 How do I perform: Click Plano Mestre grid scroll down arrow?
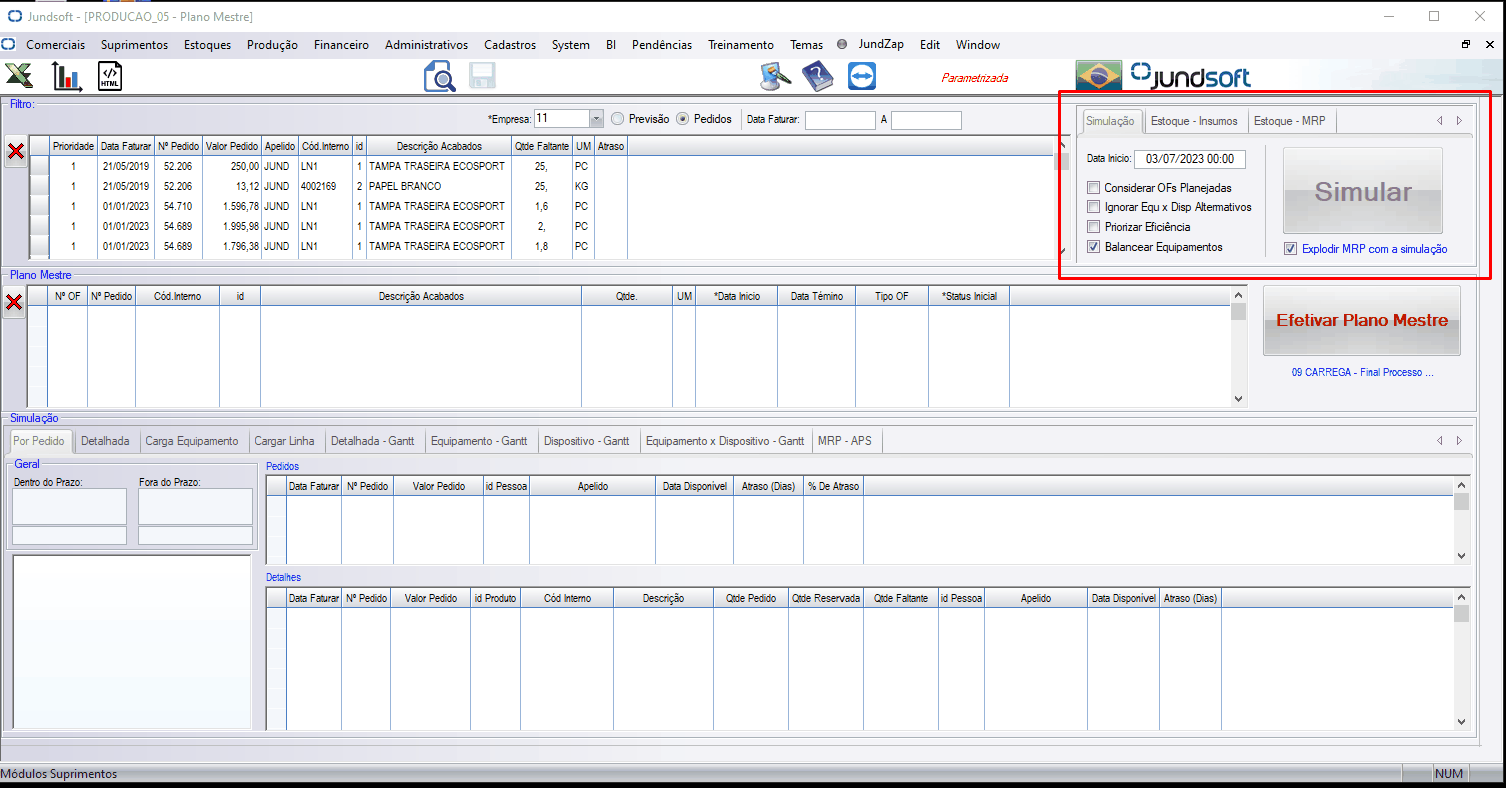(x=1239, y=398)
